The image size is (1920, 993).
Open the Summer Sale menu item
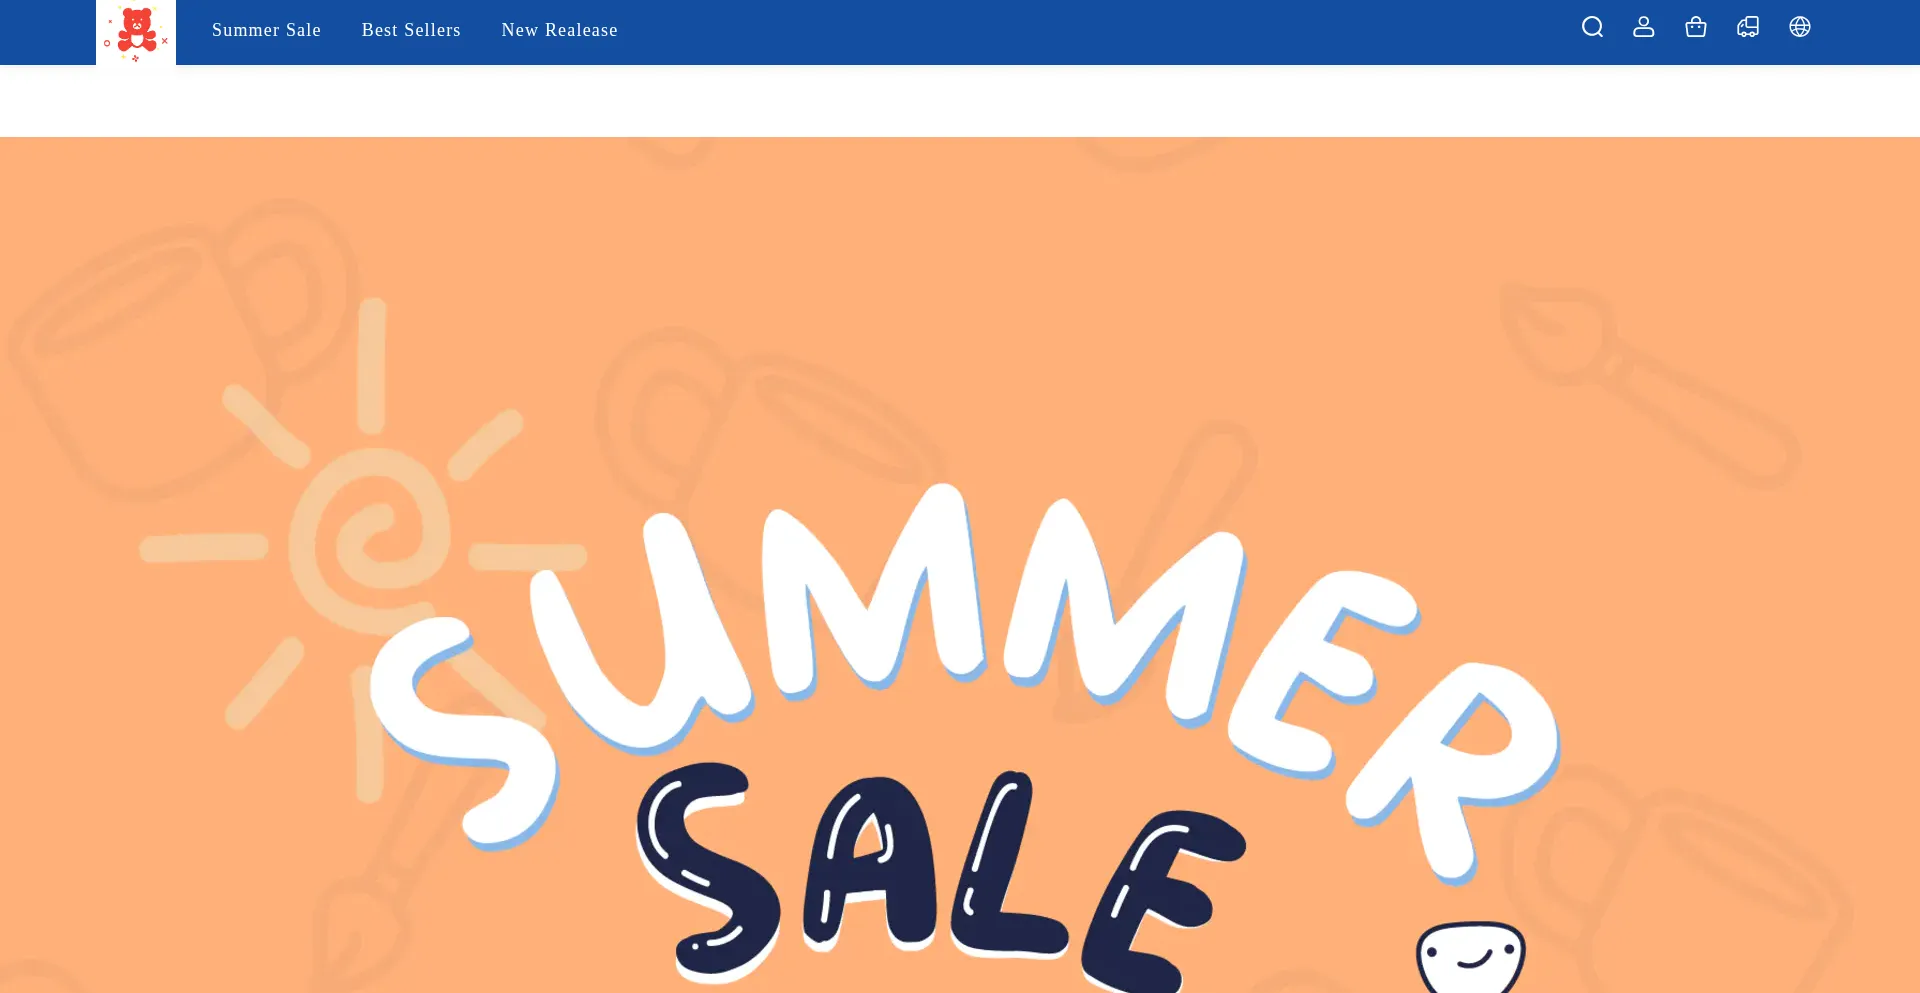click(266, 30)
